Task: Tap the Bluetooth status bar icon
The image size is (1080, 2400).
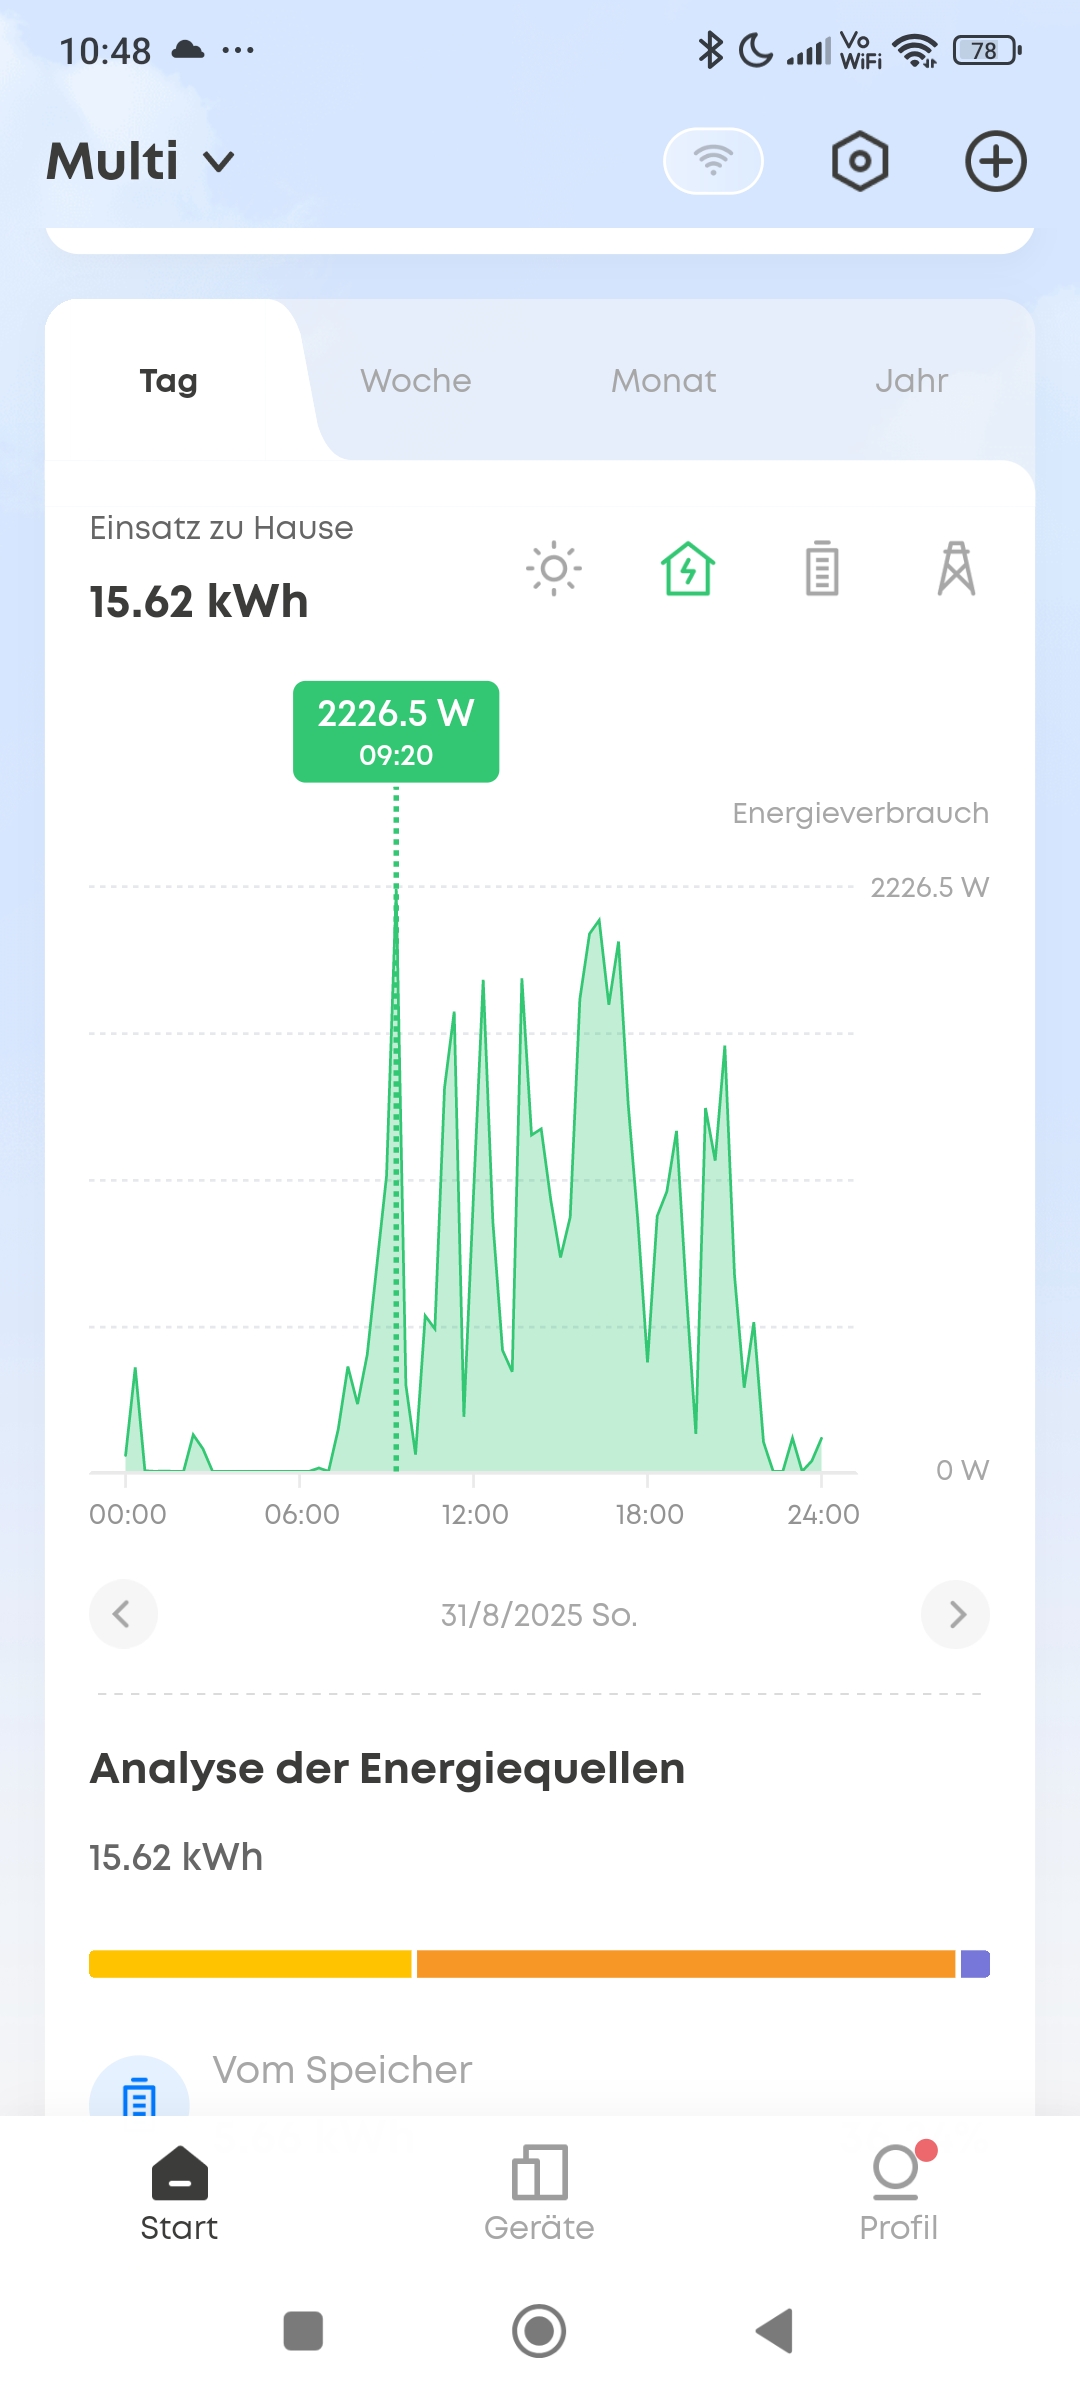Action: [710, 50]
